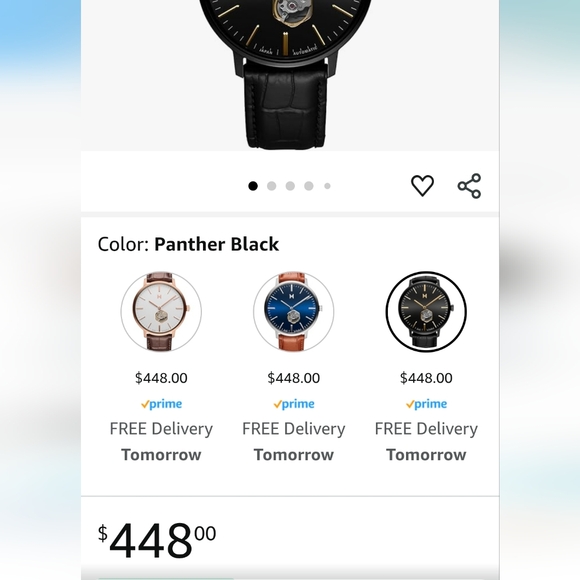
Task: Jump to the small last carousel dot
Action: [327, 186]
